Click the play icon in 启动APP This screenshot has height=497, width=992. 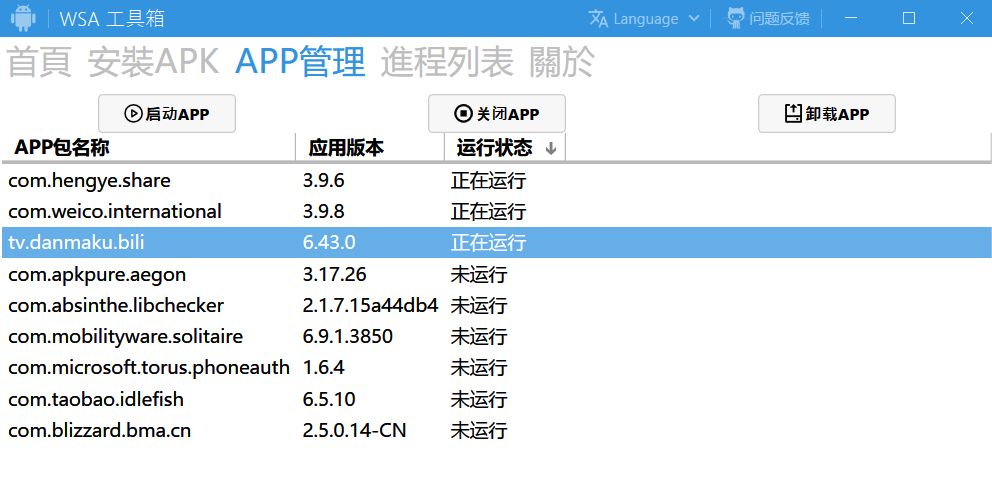133,114
